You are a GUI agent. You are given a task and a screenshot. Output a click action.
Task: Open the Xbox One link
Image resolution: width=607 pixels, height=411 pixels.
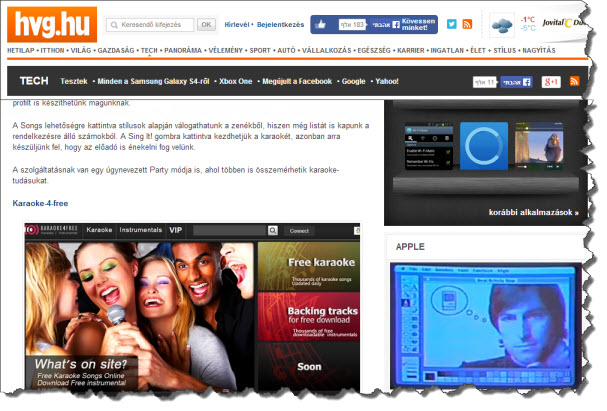[235, 81]
